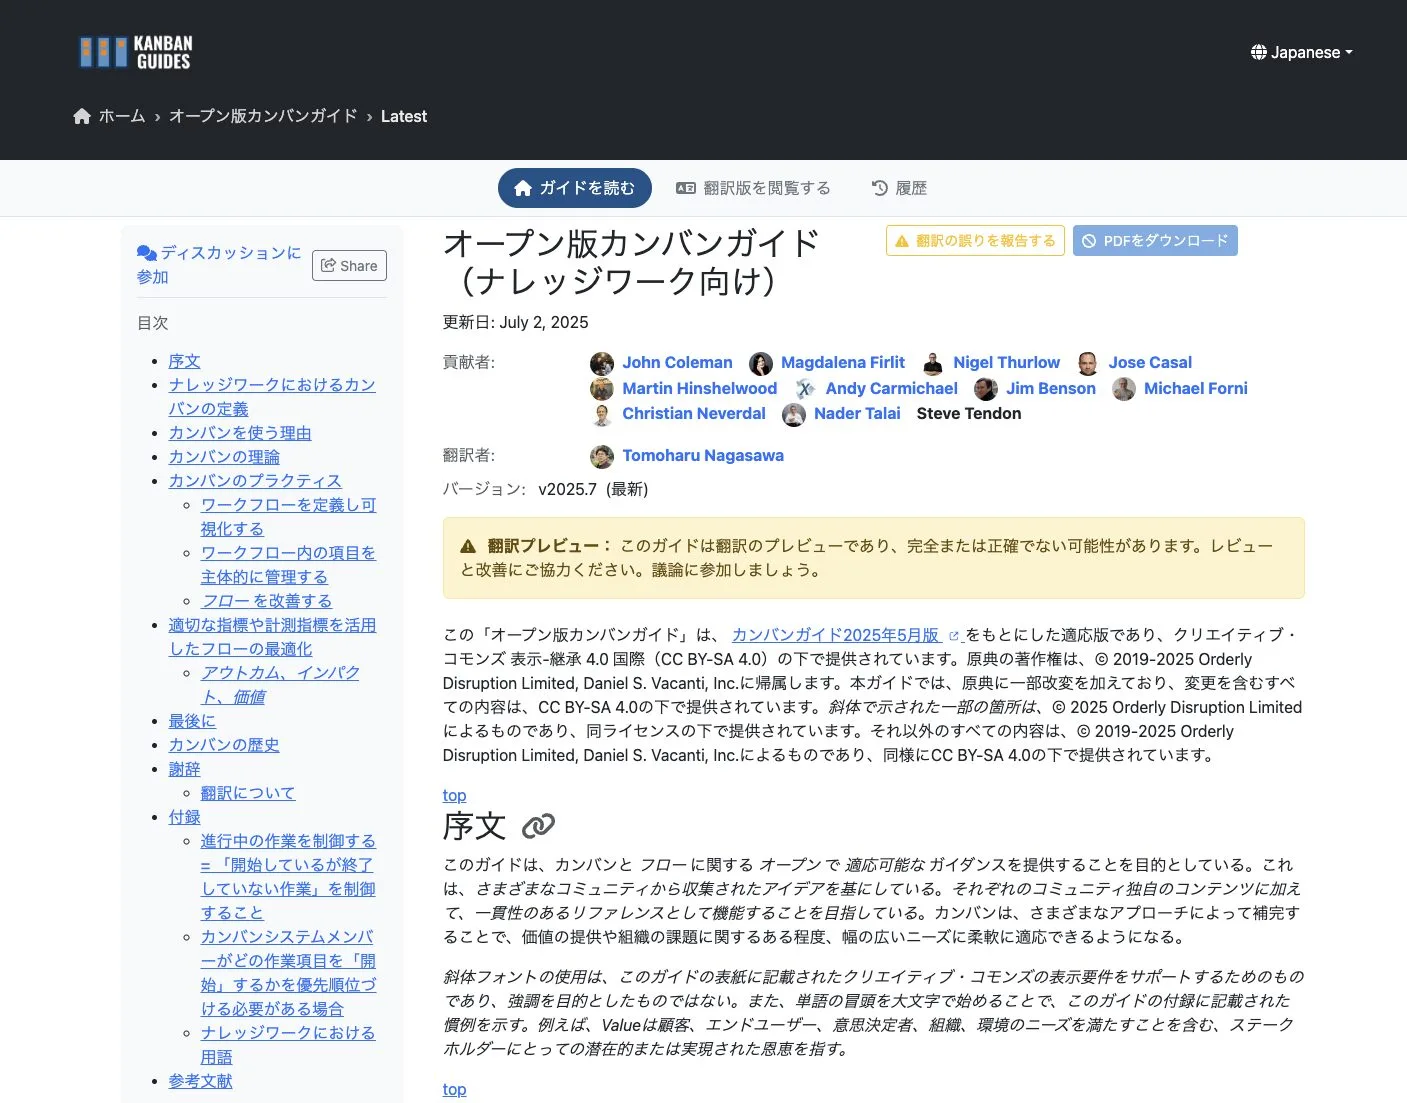Open Michael Forni profile link

point(1196,389)
